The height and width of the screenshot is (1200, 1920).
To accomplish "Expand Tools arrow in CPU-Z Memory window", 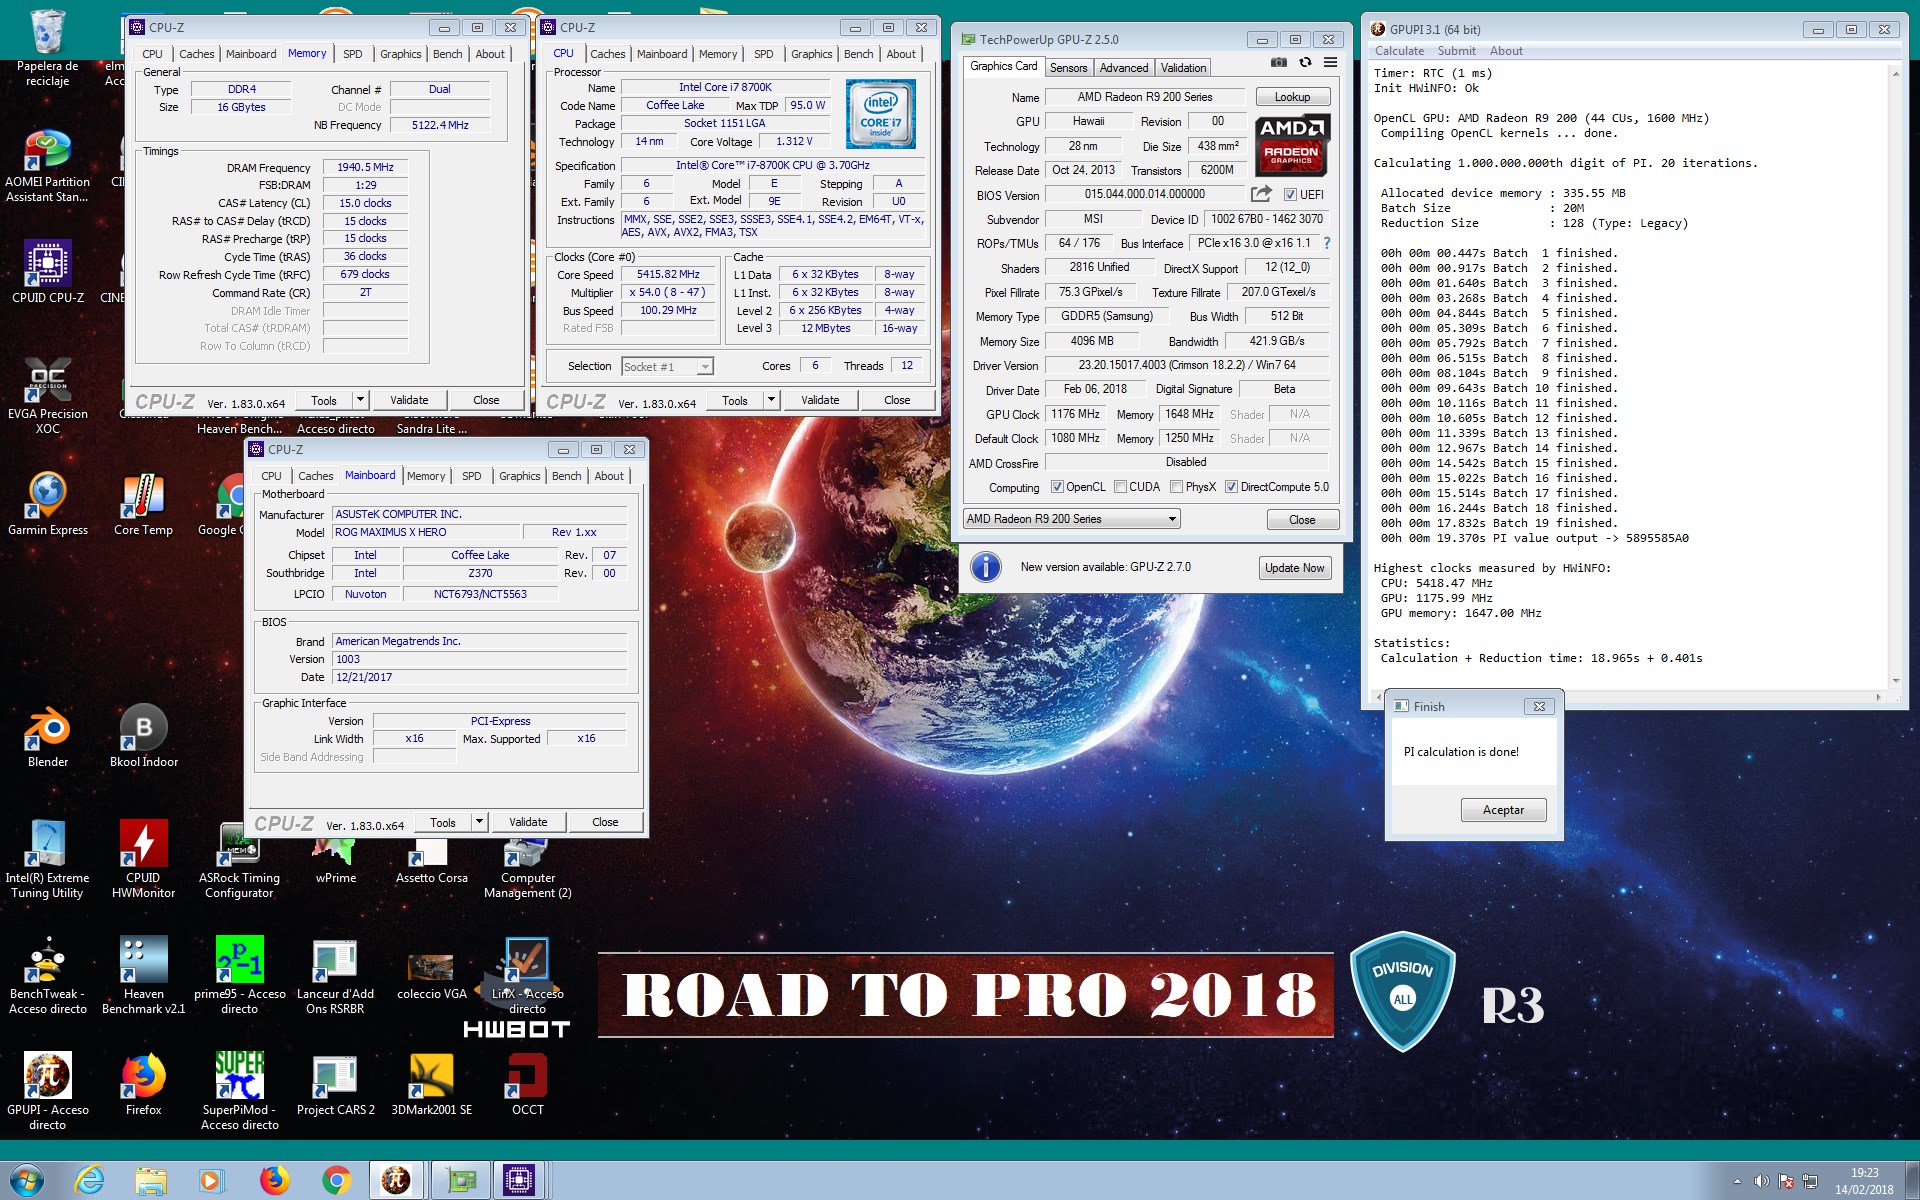I will pyautogui.click(x=360, y=400).
